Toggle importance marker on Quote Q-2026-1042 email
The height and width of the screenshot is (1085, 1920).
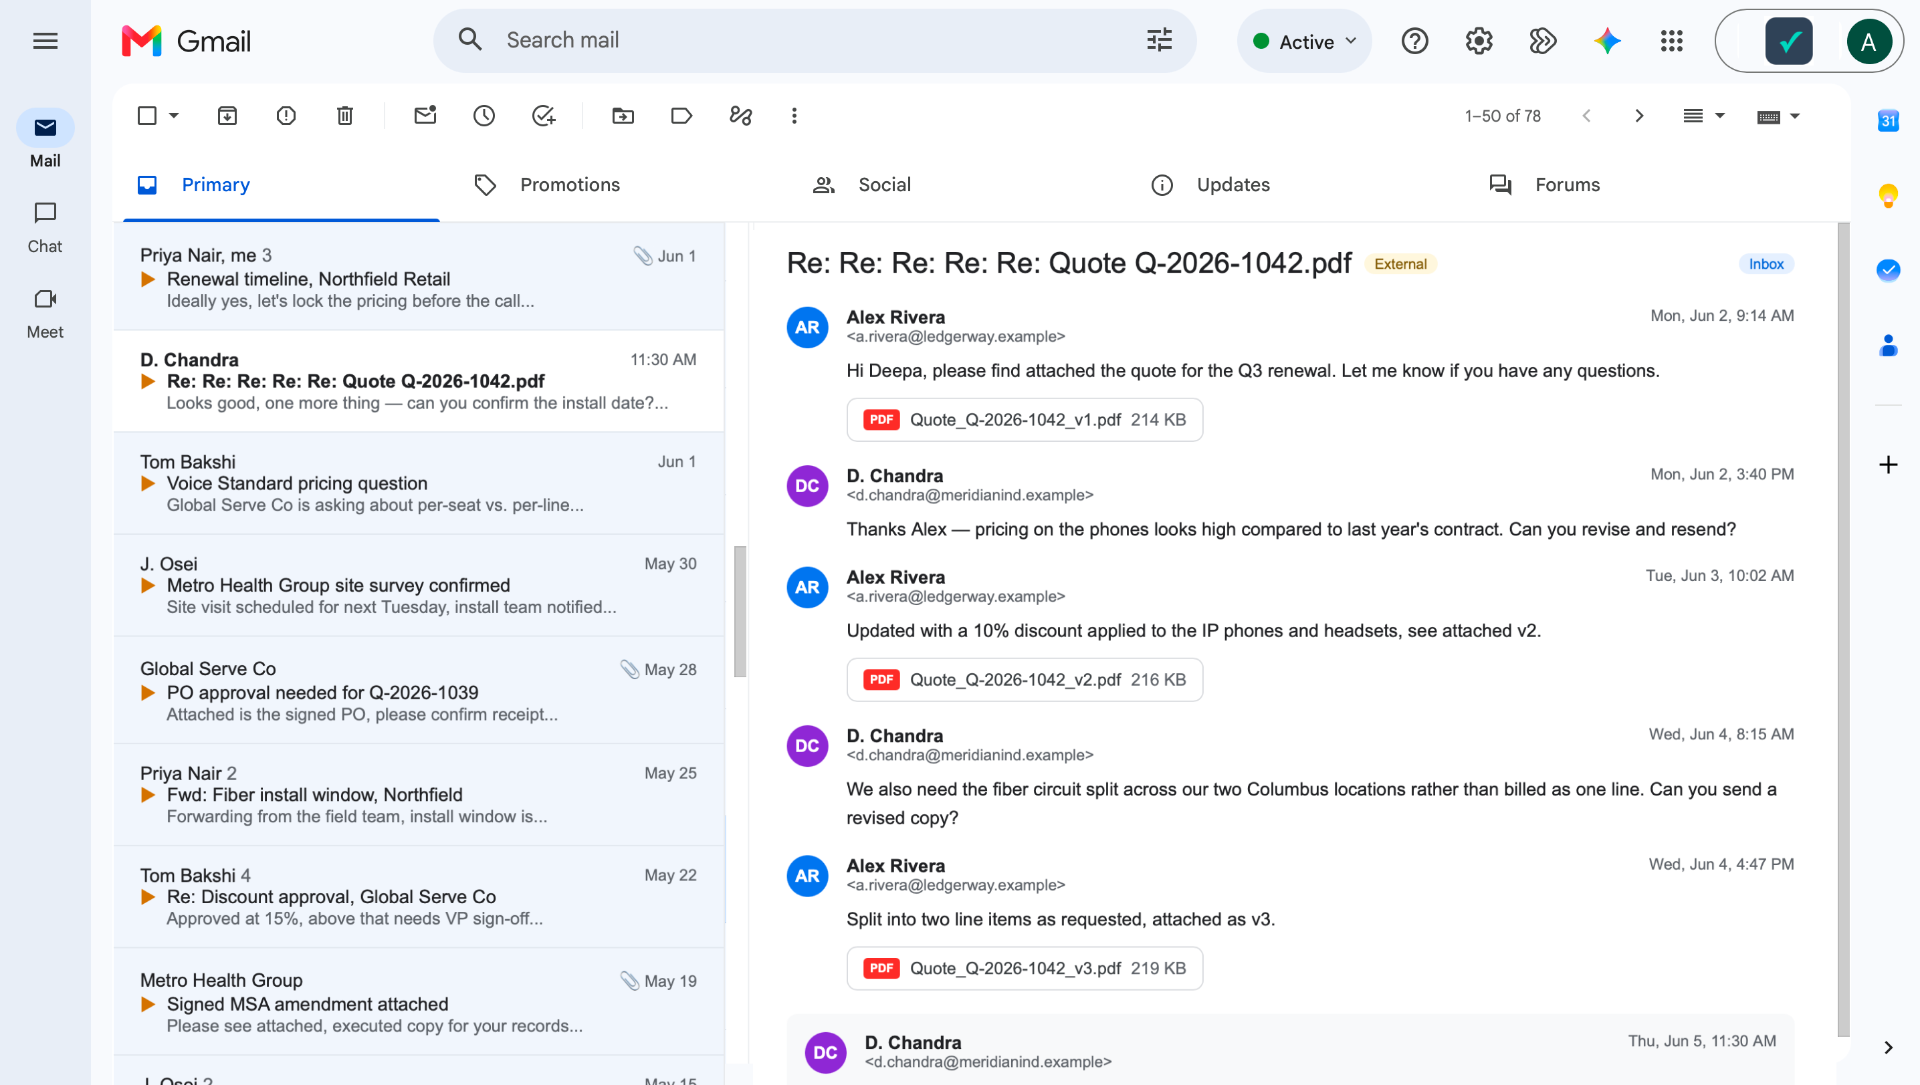[x=148, y=381]
